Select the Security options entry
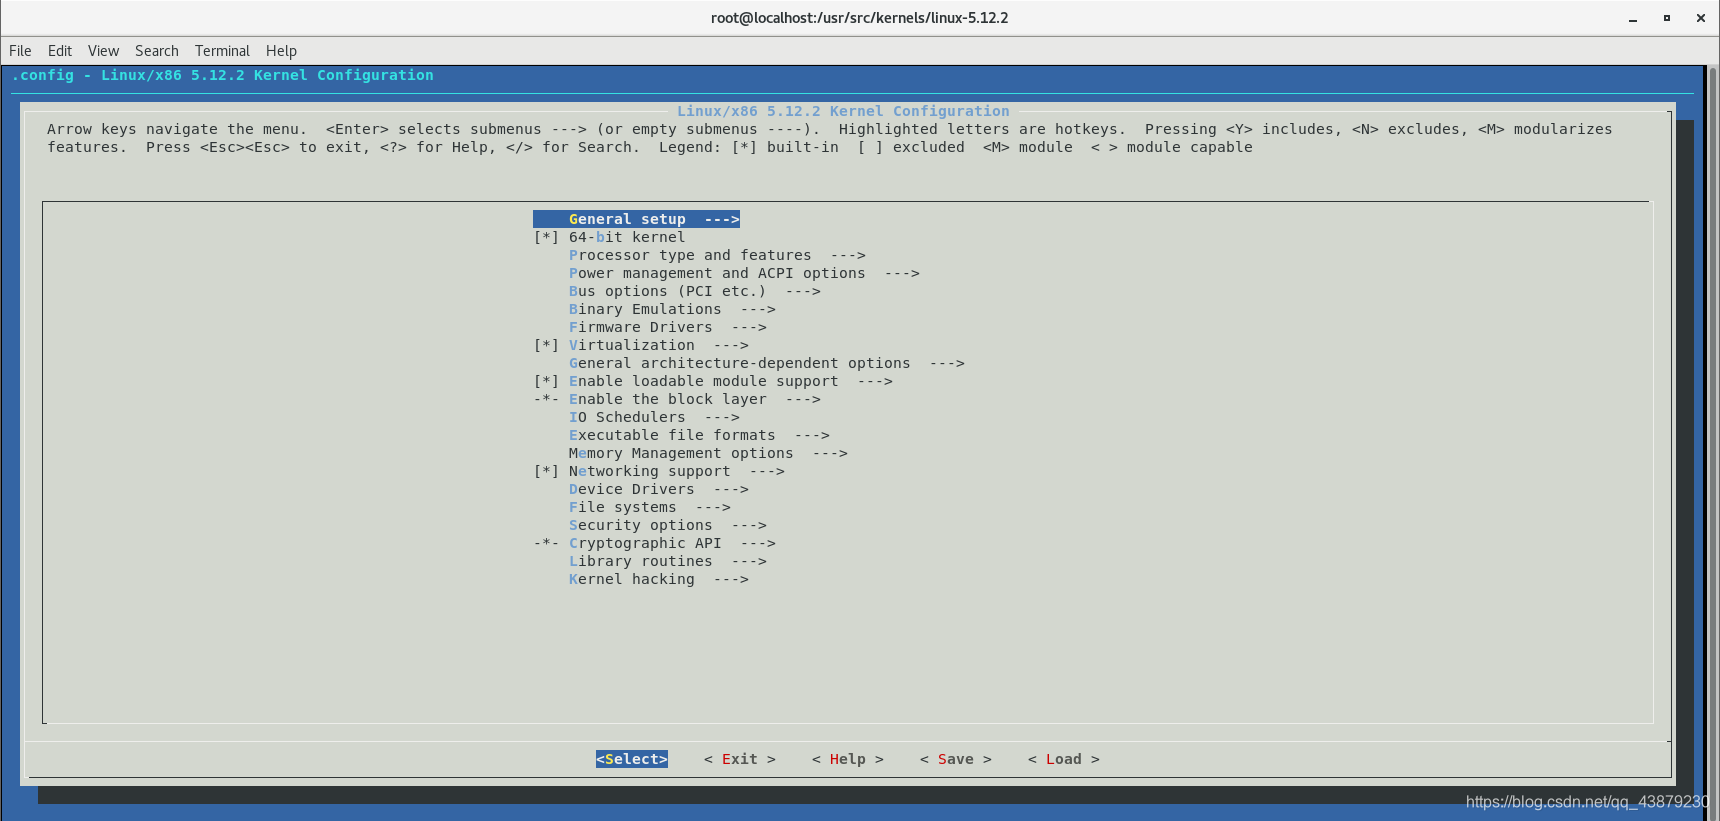The height and width of the screenshot is (821, 1720). pyautogui.click(x=667, y=525)
